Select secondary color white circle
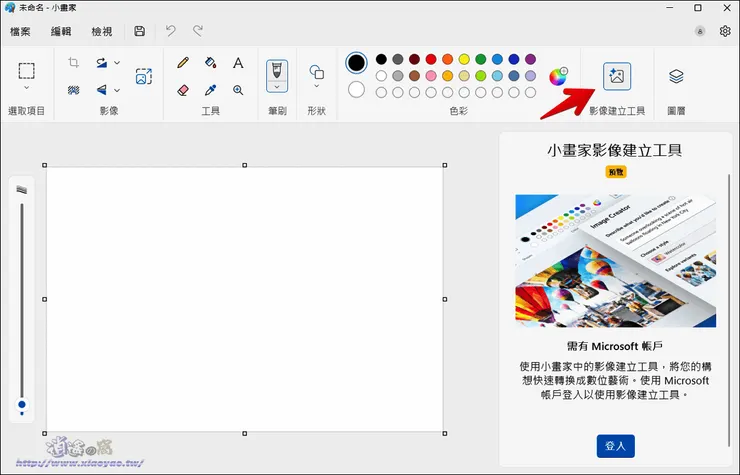 point(356,89)
